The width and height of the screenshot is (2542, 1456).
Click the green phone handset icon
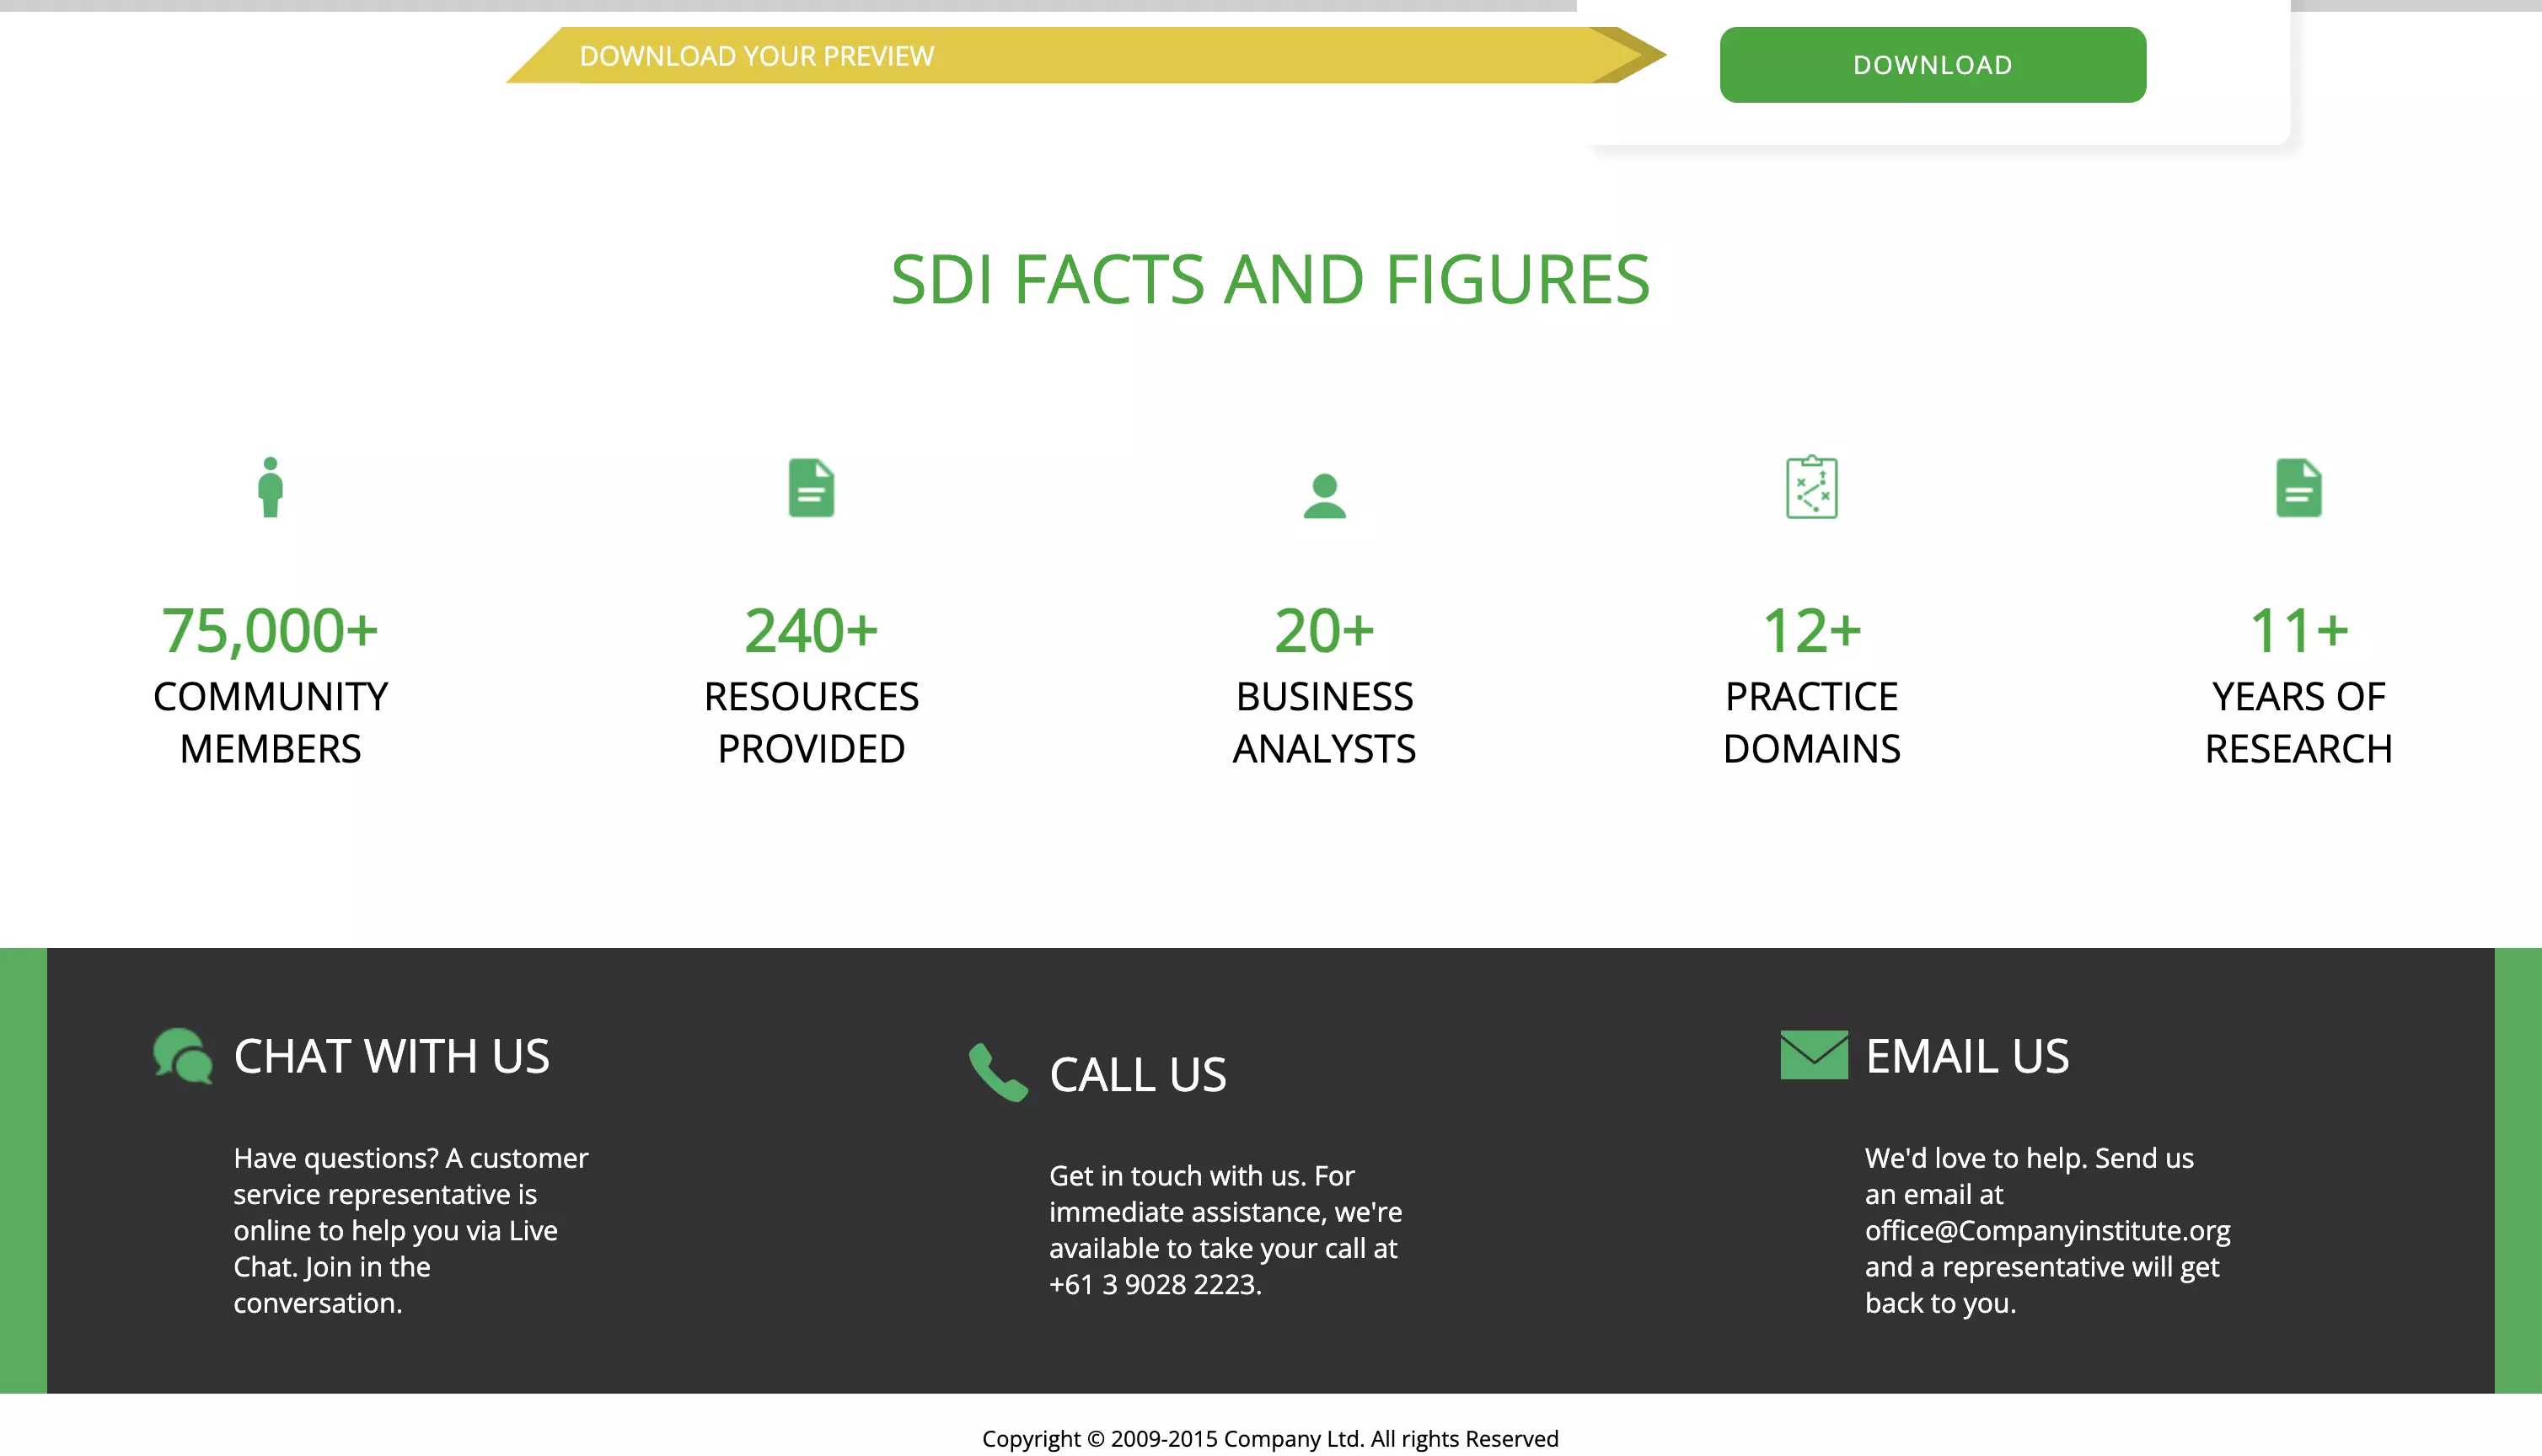[998, 1073]
